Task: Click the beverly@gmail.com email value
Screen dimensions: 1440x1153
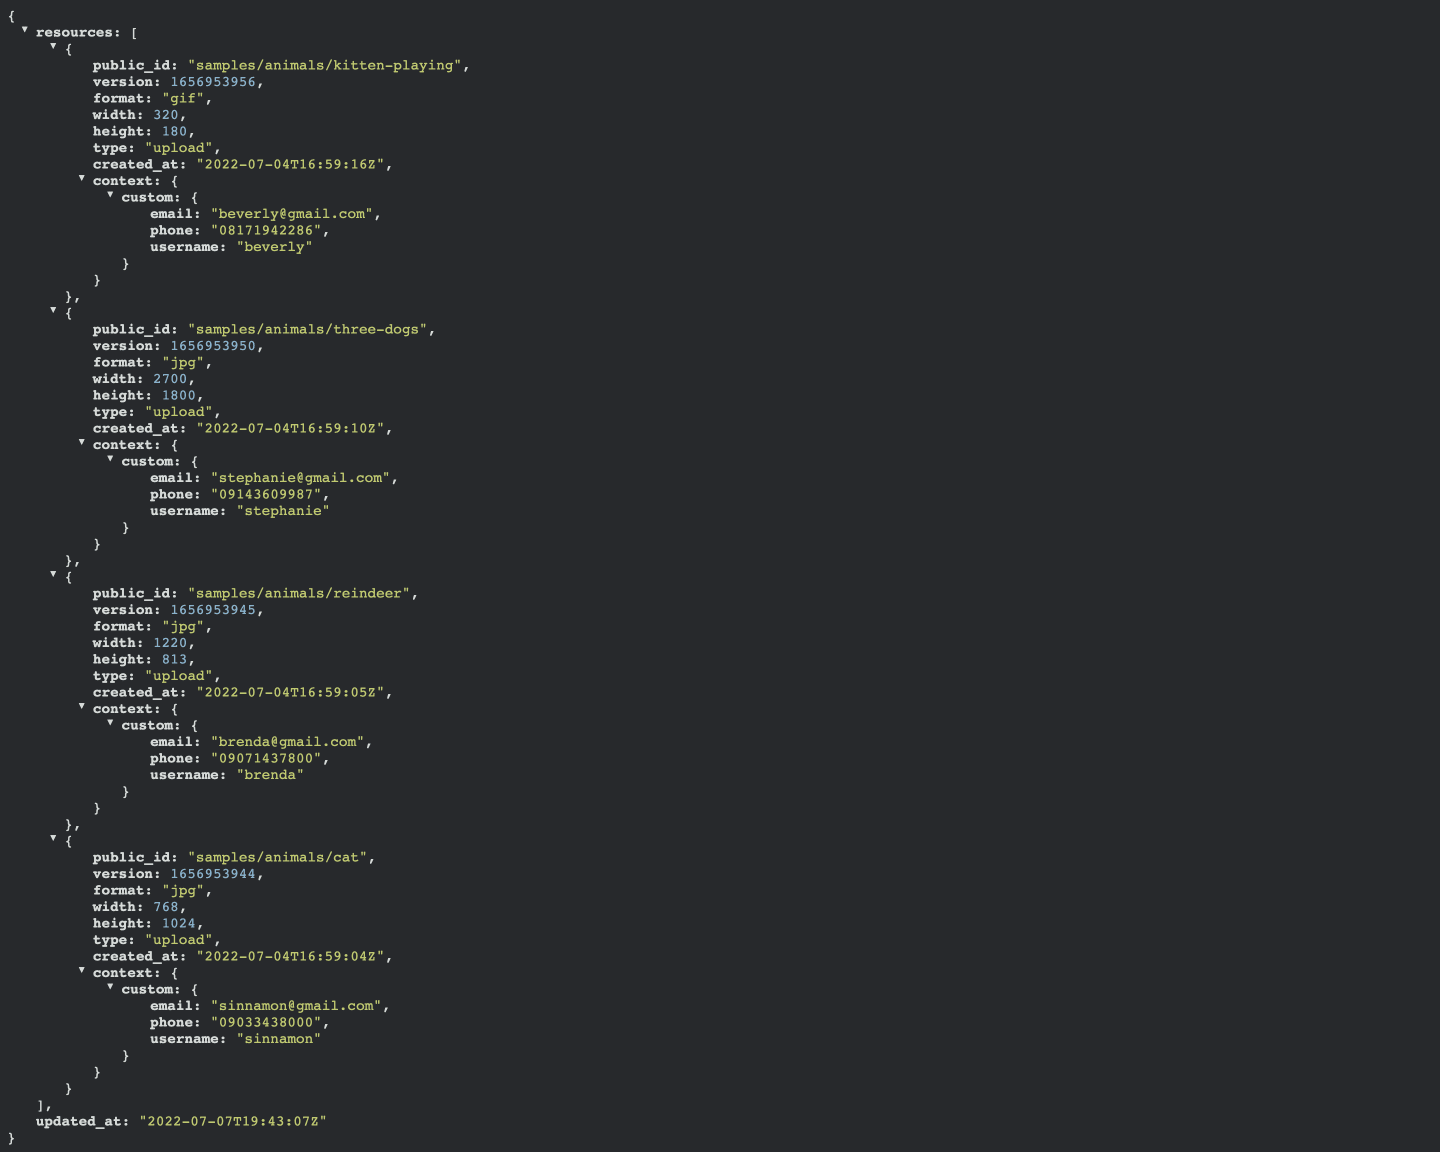Action: (292, 214)
